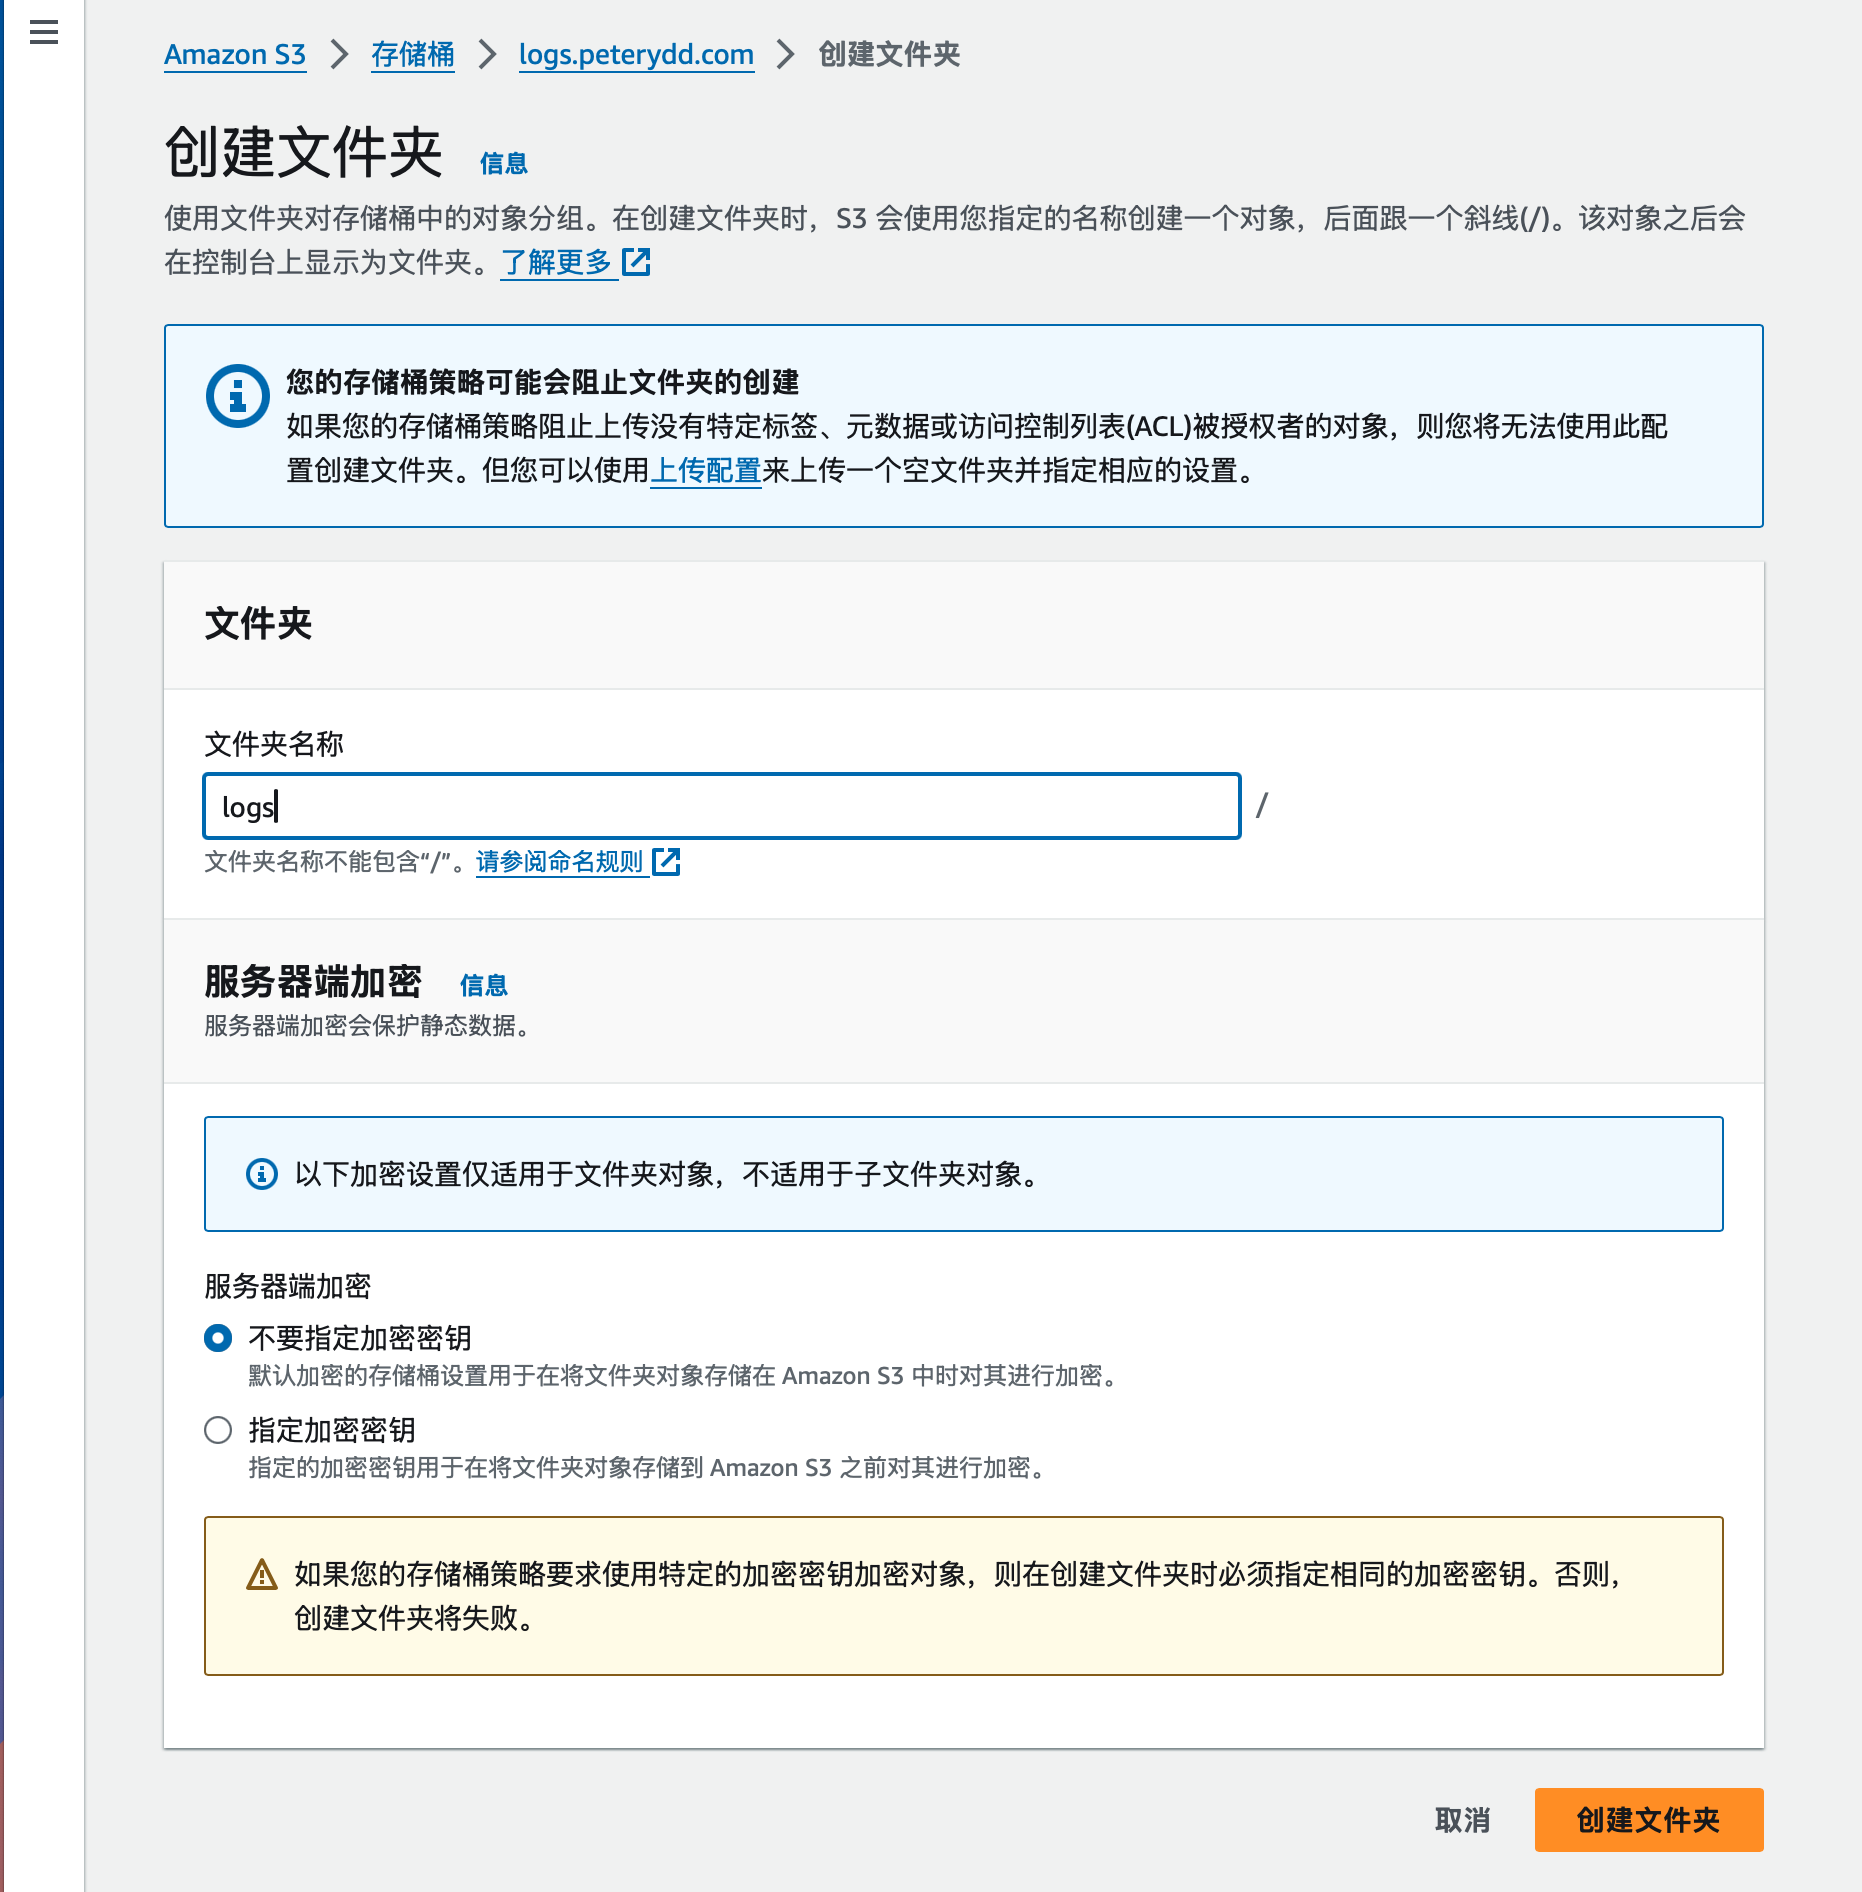Open the 存储桶 breadcrumb link
This screenshot has width=1862, height=1892.
click(411, 55)
